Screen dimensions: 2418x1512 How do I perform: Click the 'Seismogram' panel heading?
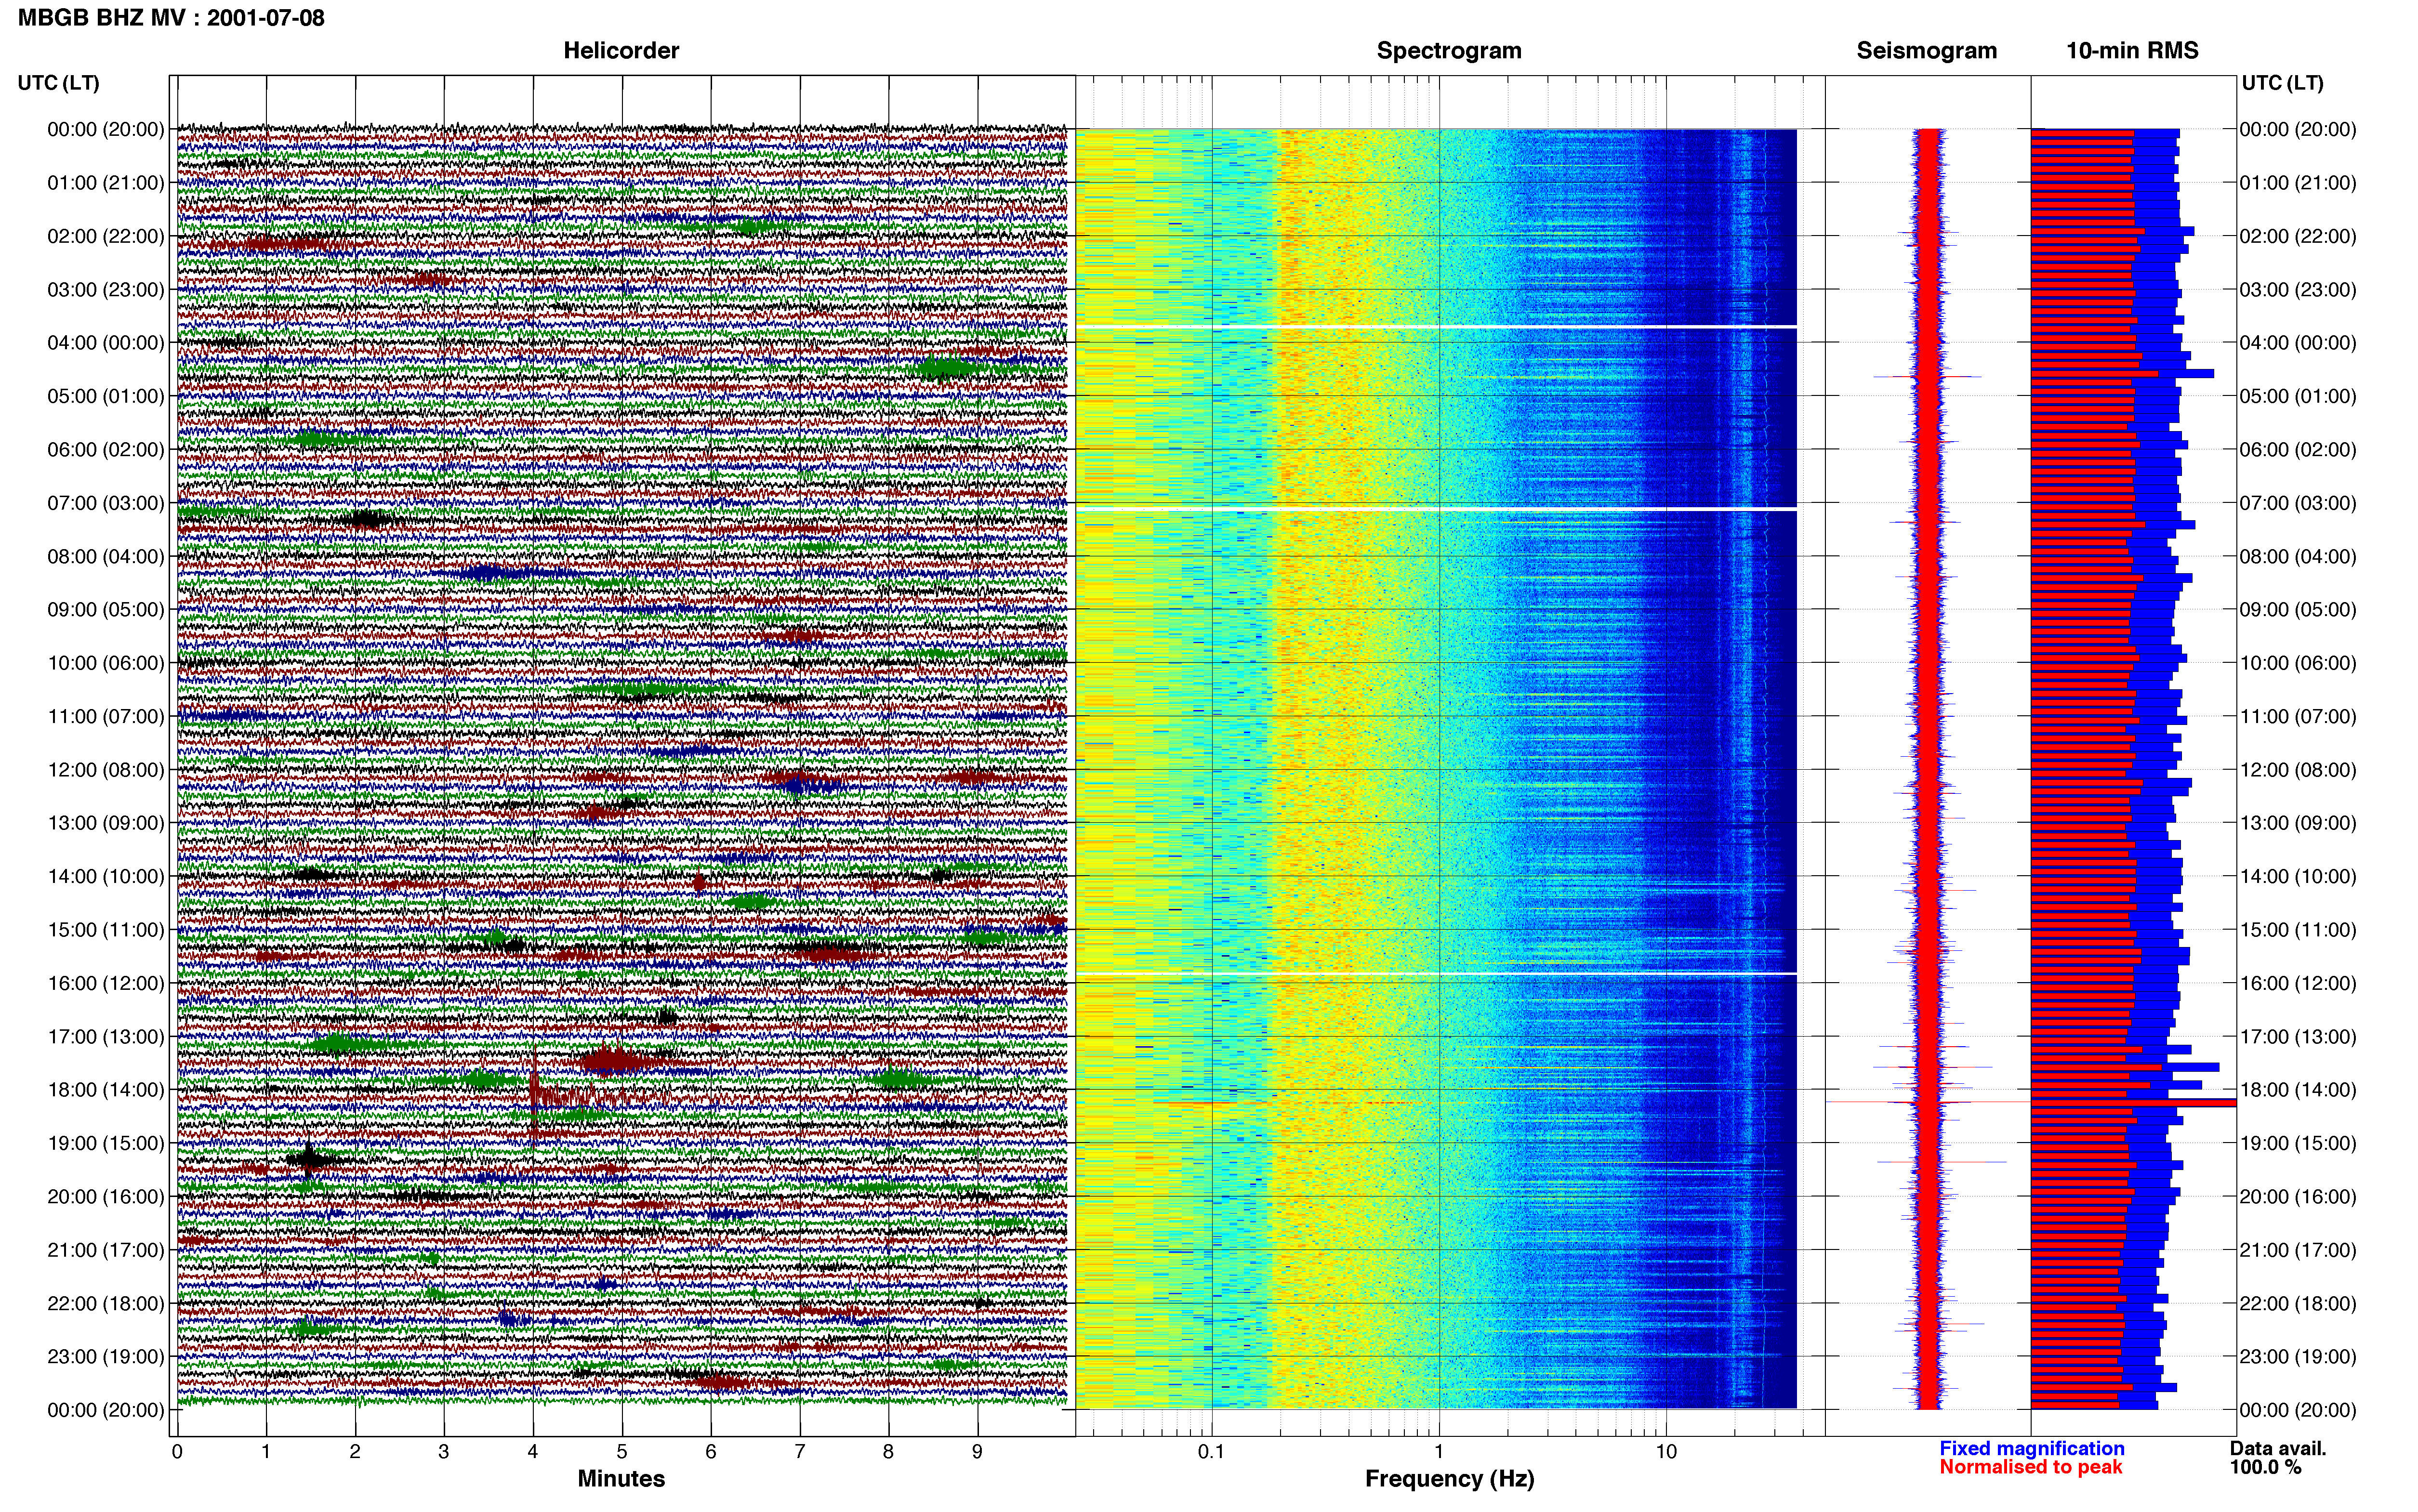(1926, 51)
